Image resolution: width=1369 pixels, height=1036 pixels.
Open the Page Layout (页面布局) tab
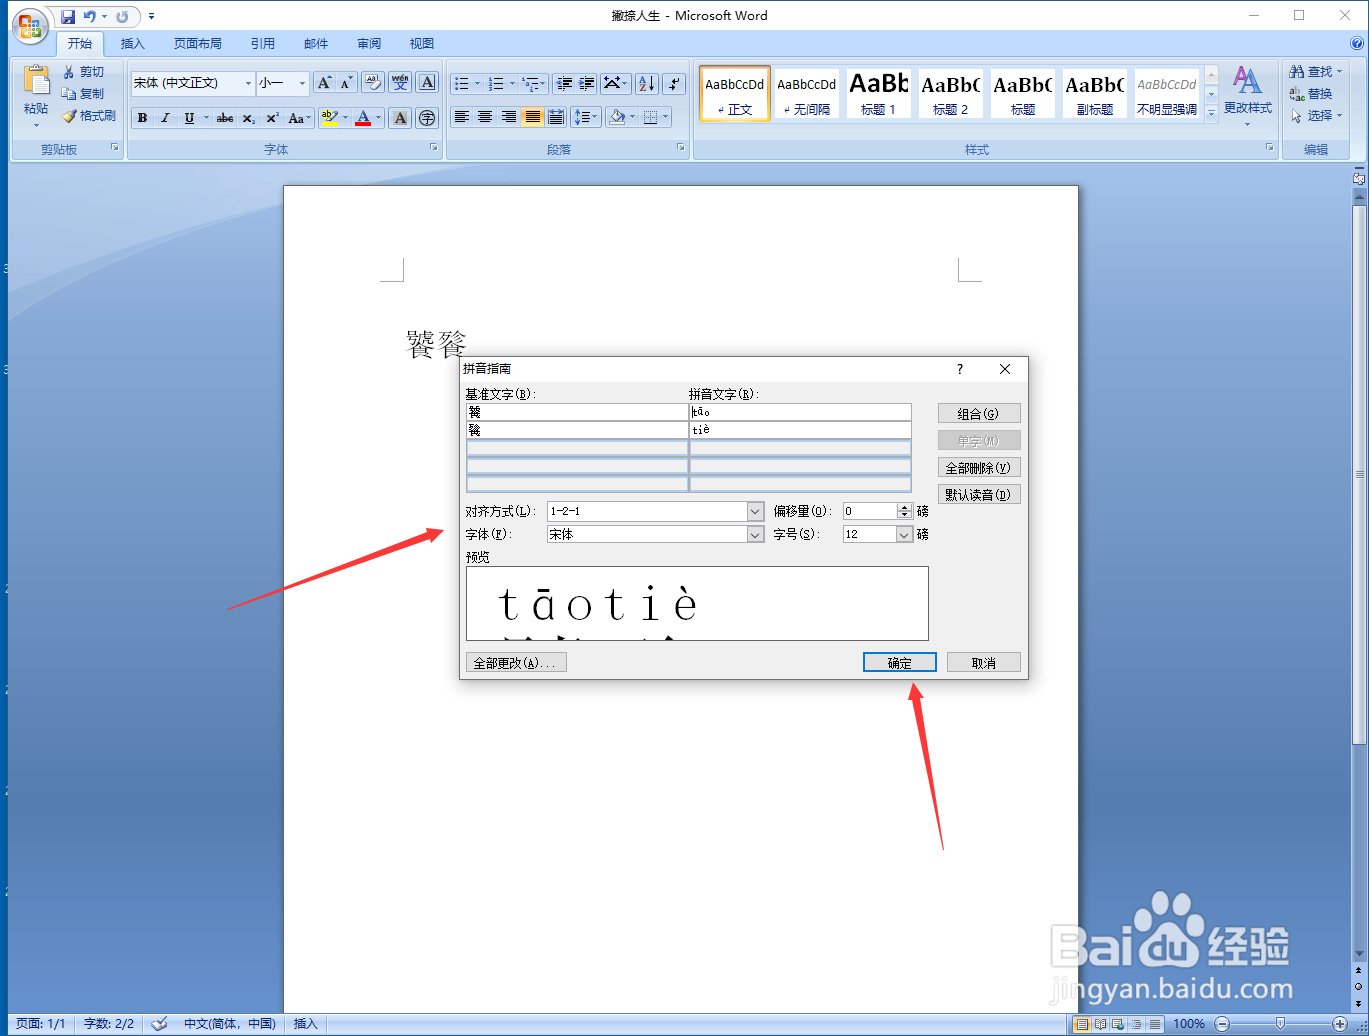coord(198,44)
